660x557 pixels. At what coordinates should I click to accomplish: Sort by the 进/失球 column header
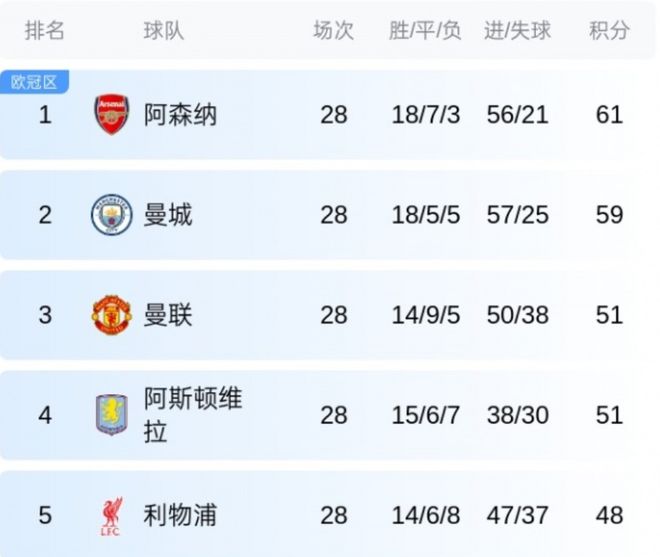[517, 31]
